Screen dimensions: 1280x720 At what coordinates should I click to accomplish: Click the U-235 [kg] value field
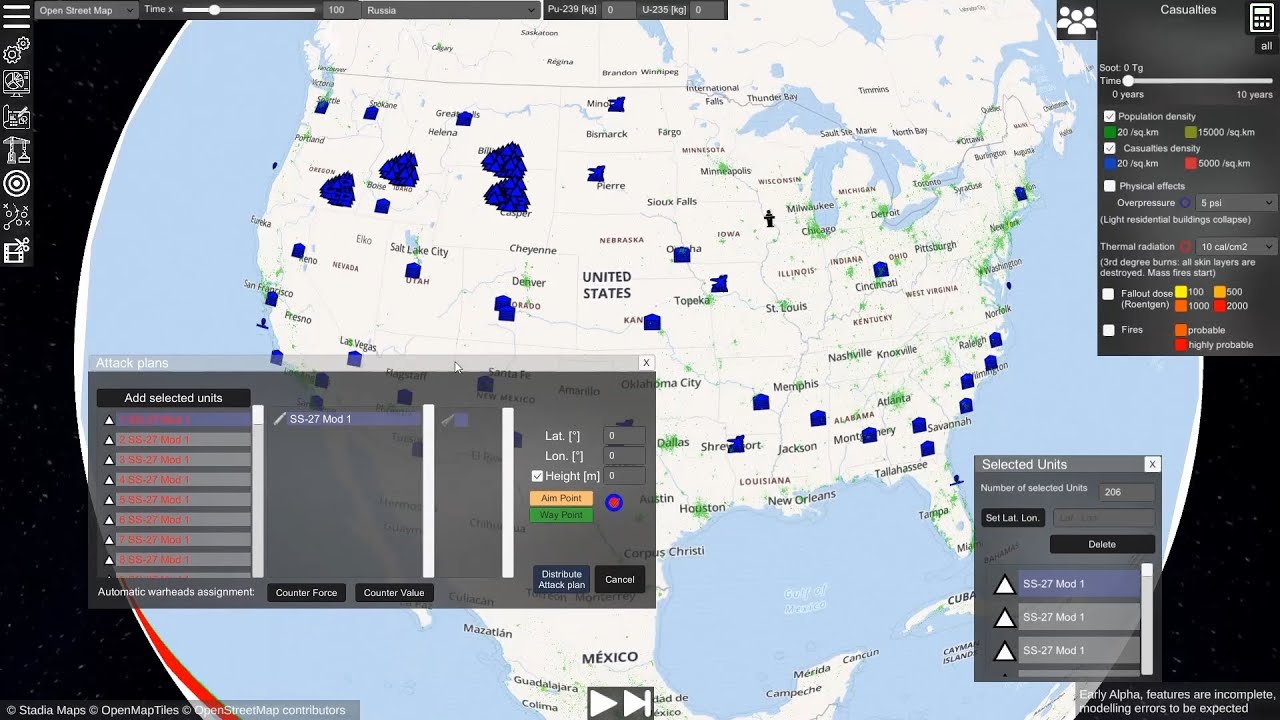707,10
